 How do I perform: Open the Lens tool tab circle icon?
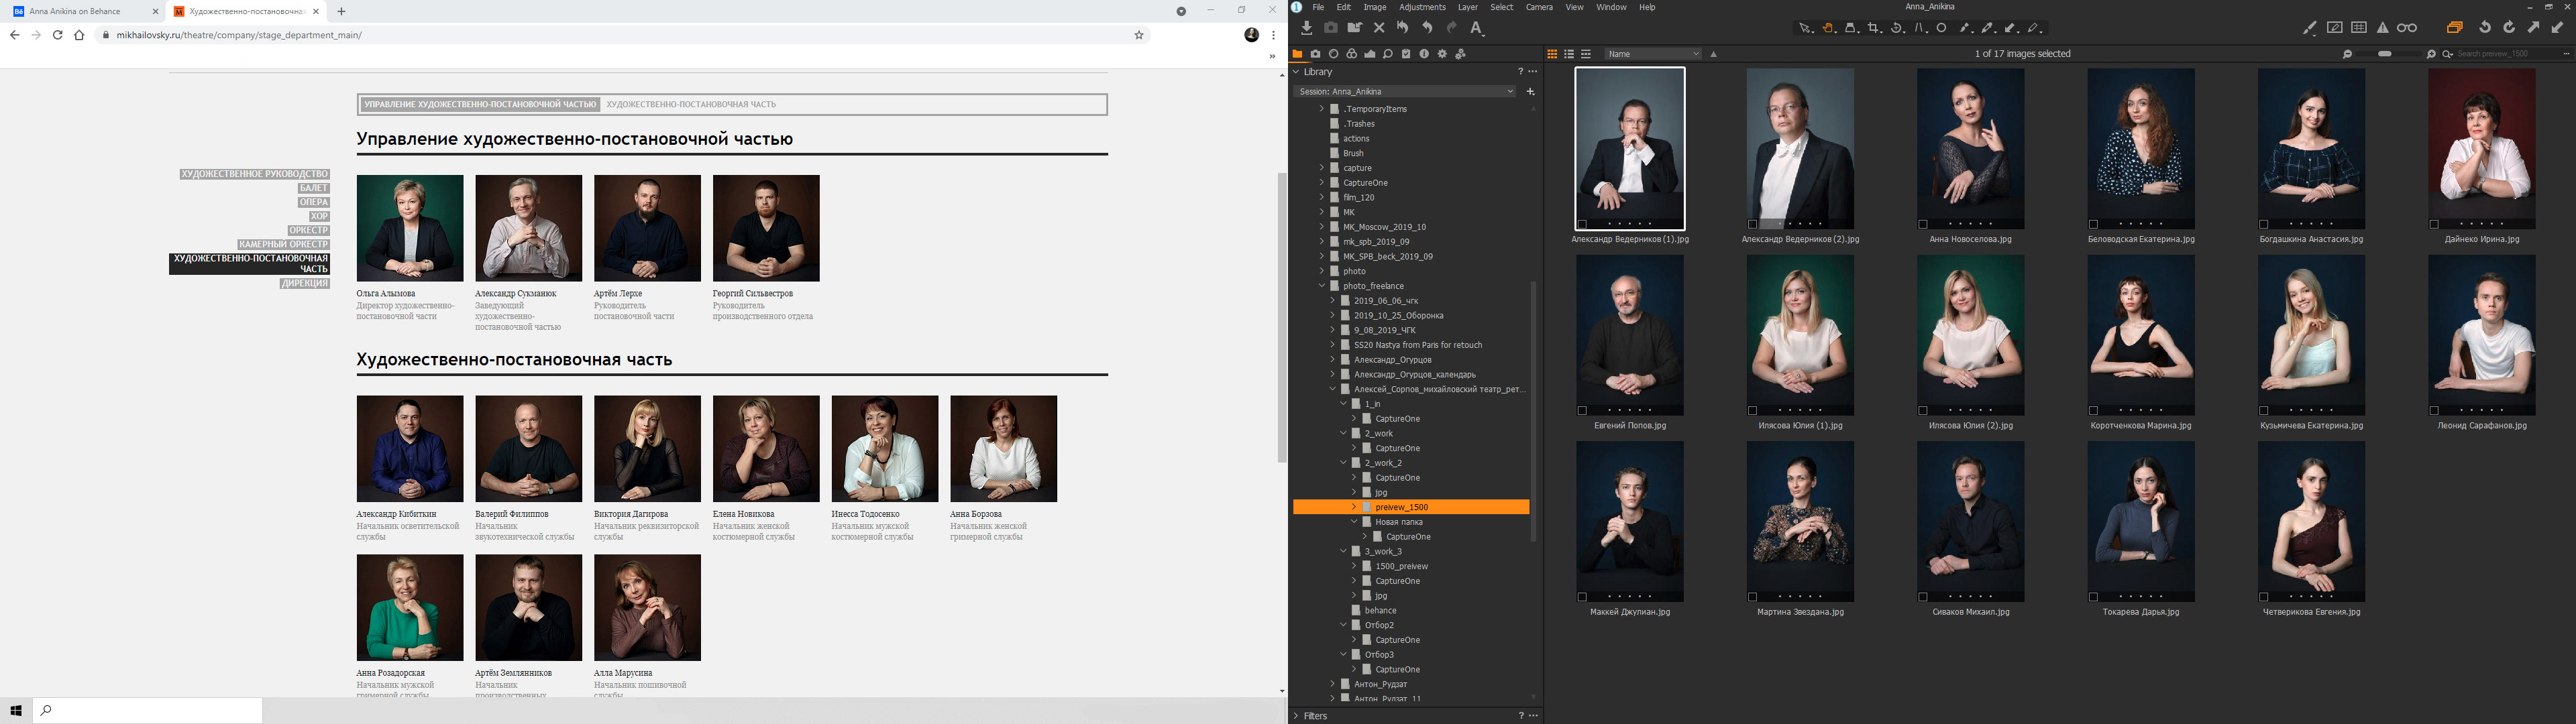tap(1333, 54)
